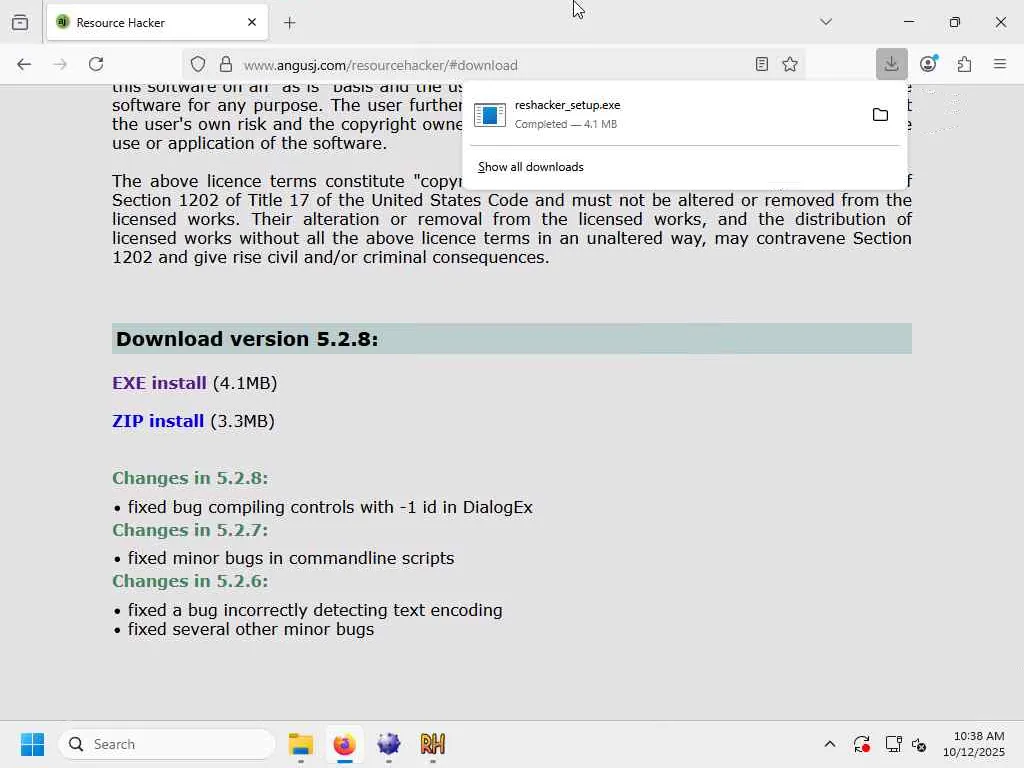This screenshot has width=1024, height=768.
Task: Click the (3.3MB) size text
Action: [242, 421]
